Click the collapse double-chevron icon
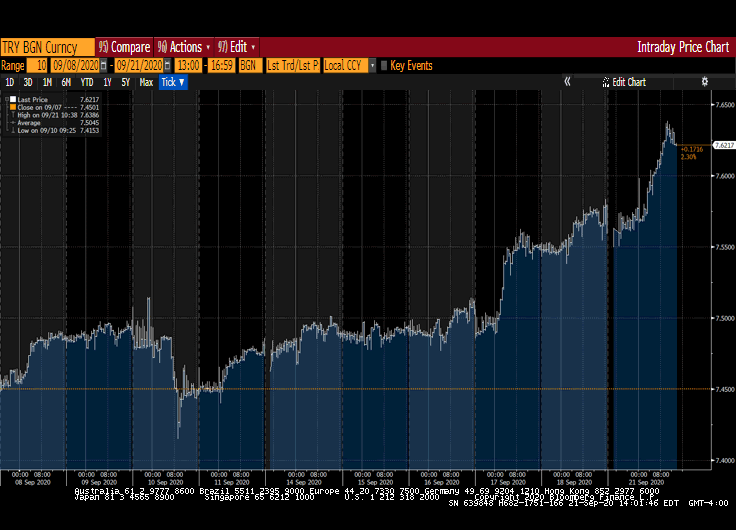The height and width of the screenshot is (530, 736). (568, 82)
